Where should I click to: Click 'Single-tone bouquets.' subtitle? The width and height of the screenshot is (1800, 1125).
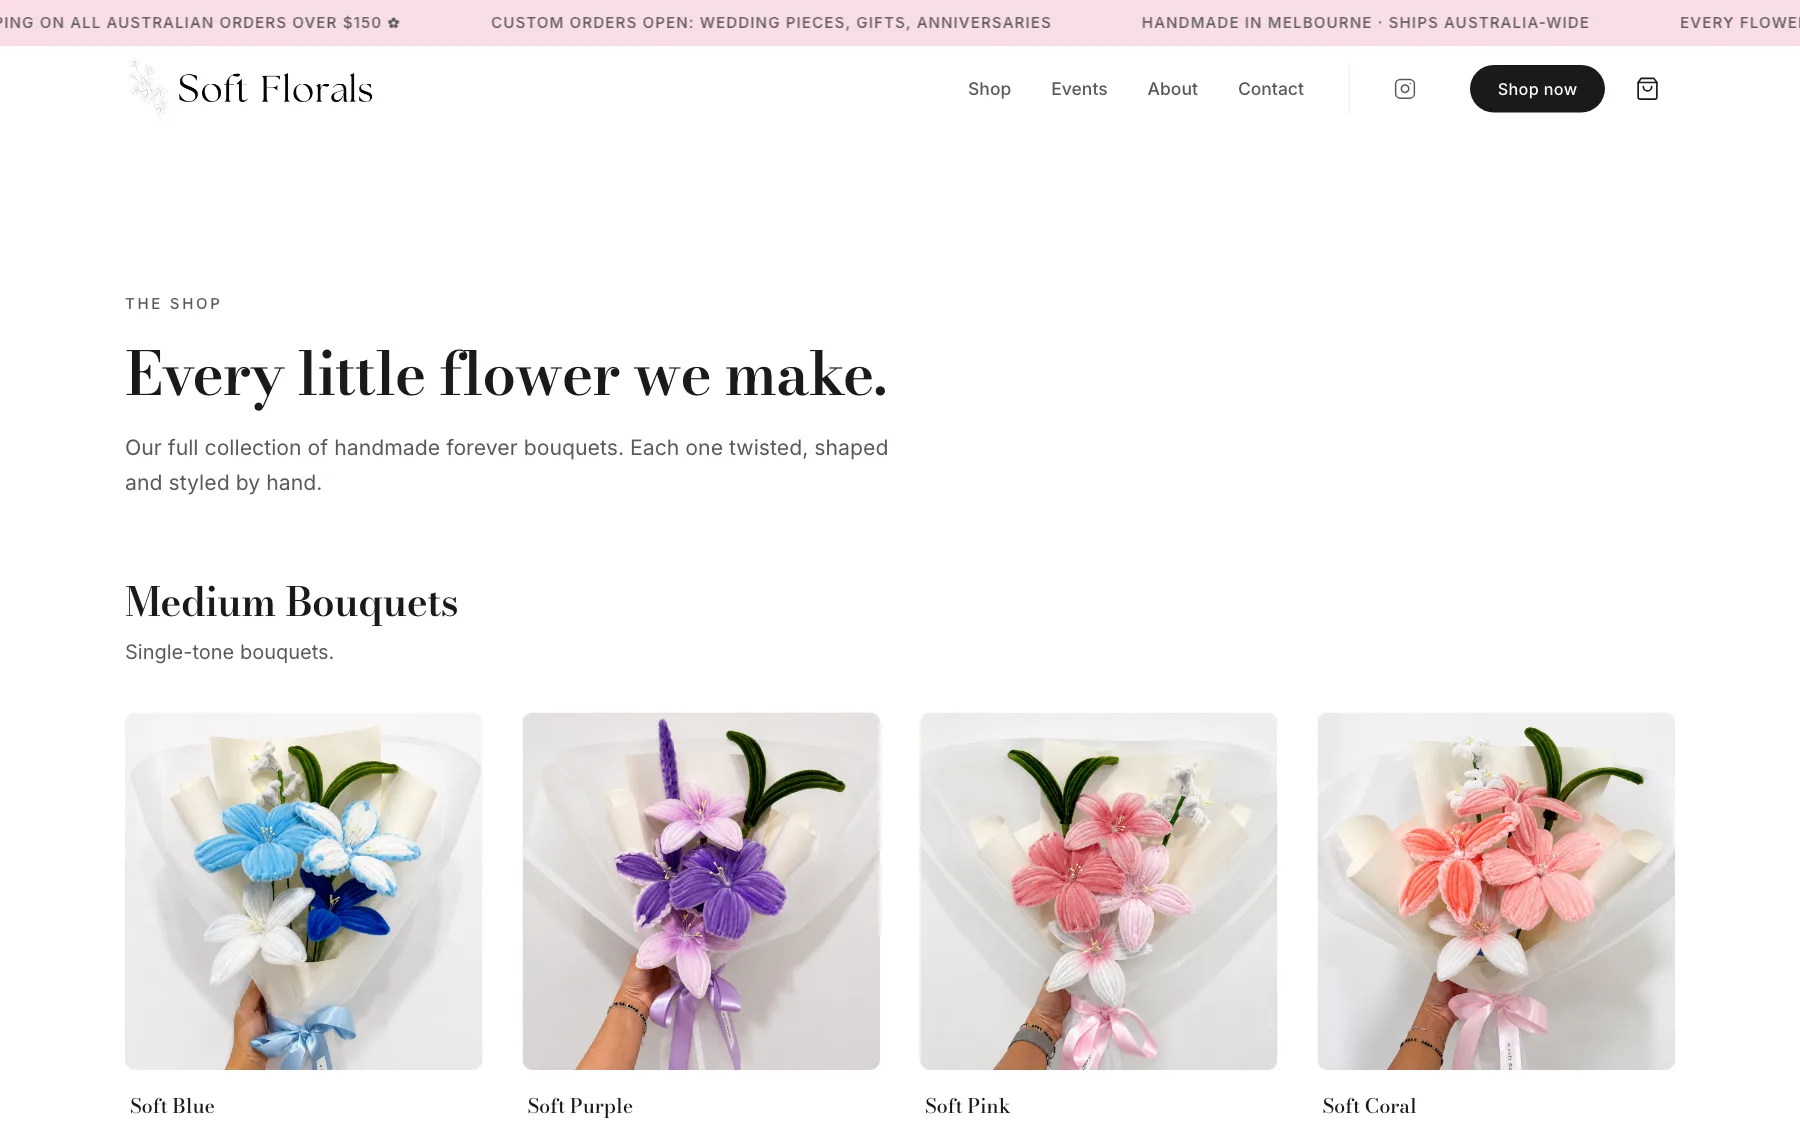[229, 652]
